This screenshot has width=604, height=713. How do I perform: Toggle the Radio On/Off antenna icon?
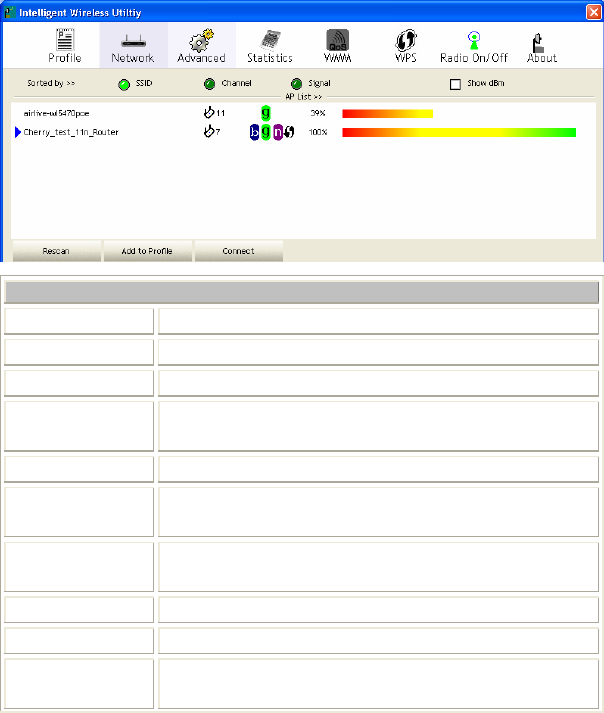point(474,40)
